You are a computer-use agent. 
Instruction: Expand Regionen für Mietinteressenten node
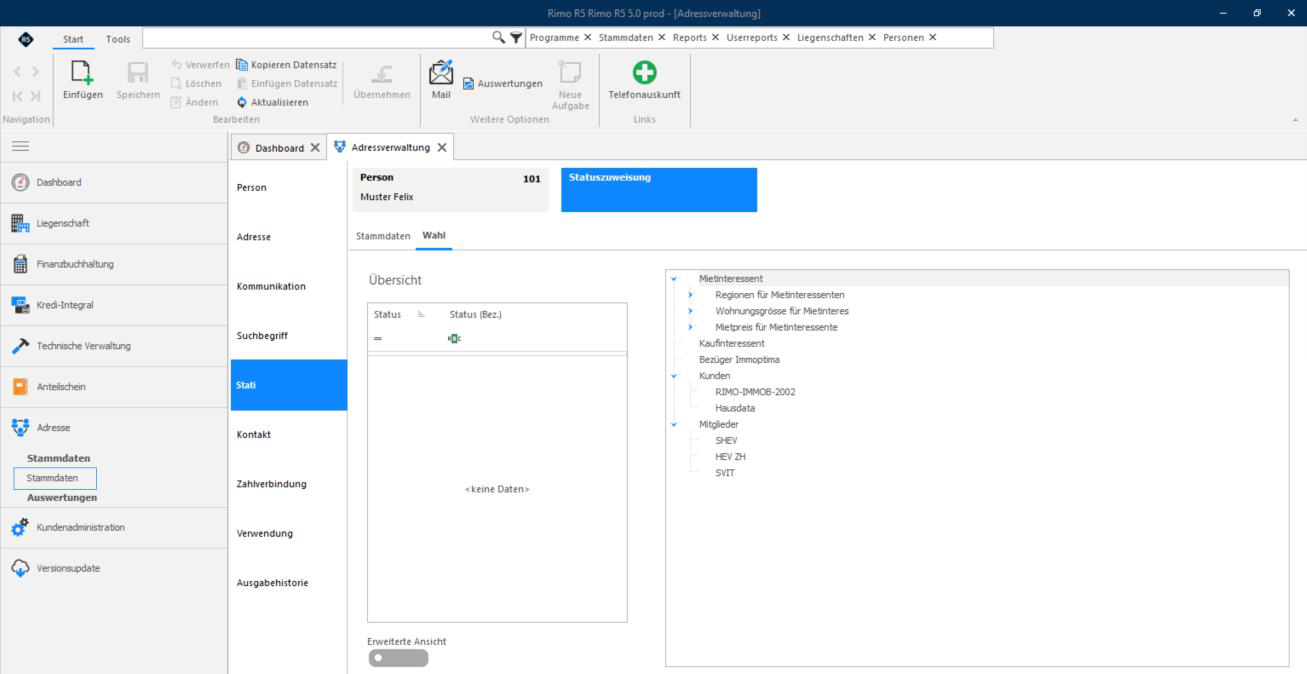690,295
